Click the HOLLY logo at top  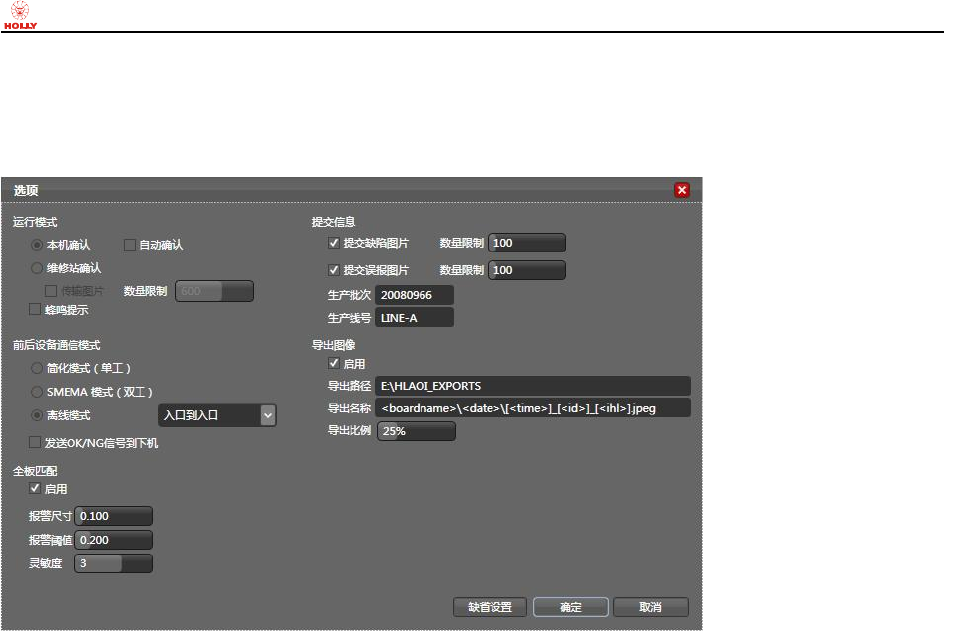[20, 15]
